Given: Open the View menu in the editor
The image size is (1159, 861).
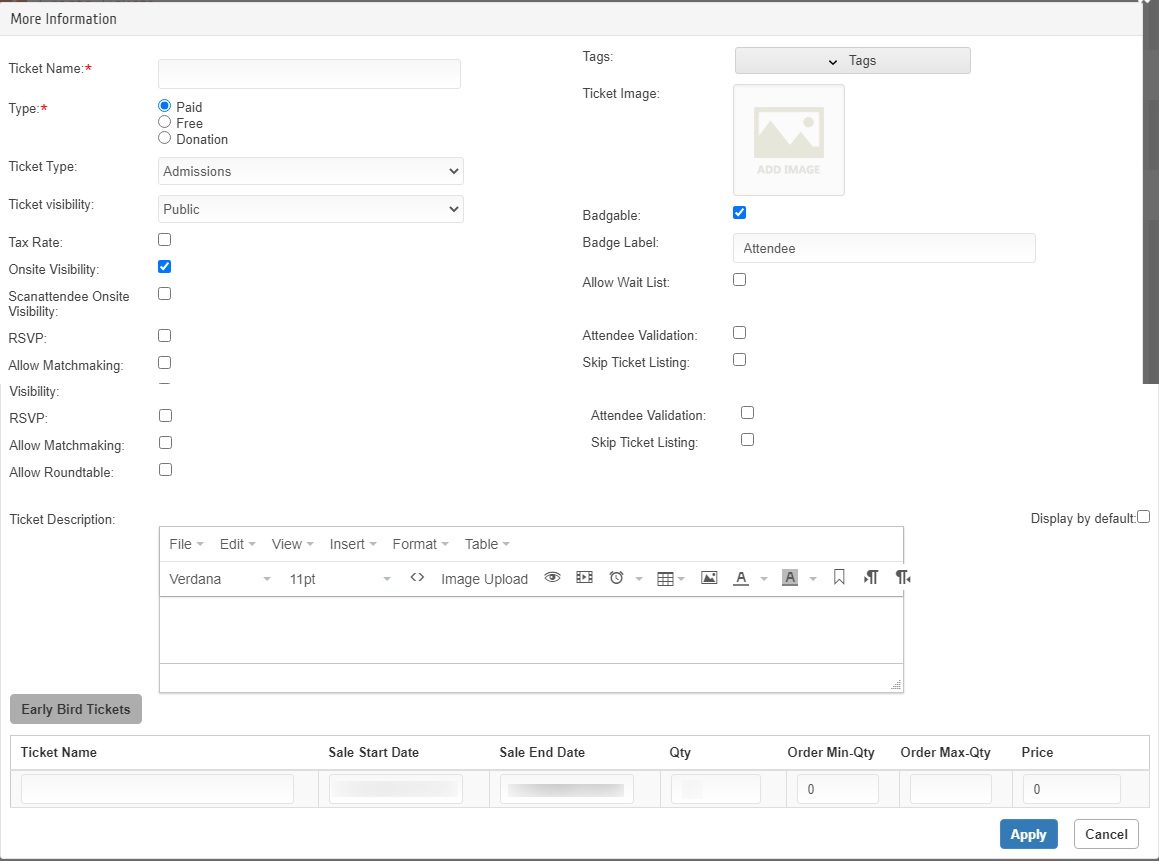Looking at the screenshot, I should (x=293, y=544).
